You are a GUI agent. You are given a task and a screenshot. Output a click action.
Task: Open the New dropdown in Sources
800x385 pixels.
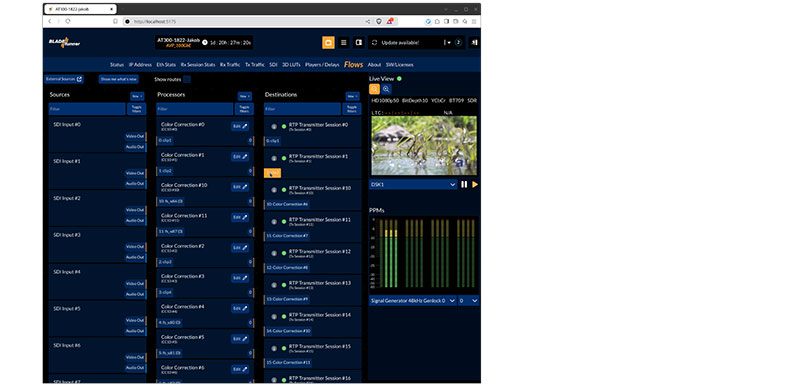pos(137,96)
